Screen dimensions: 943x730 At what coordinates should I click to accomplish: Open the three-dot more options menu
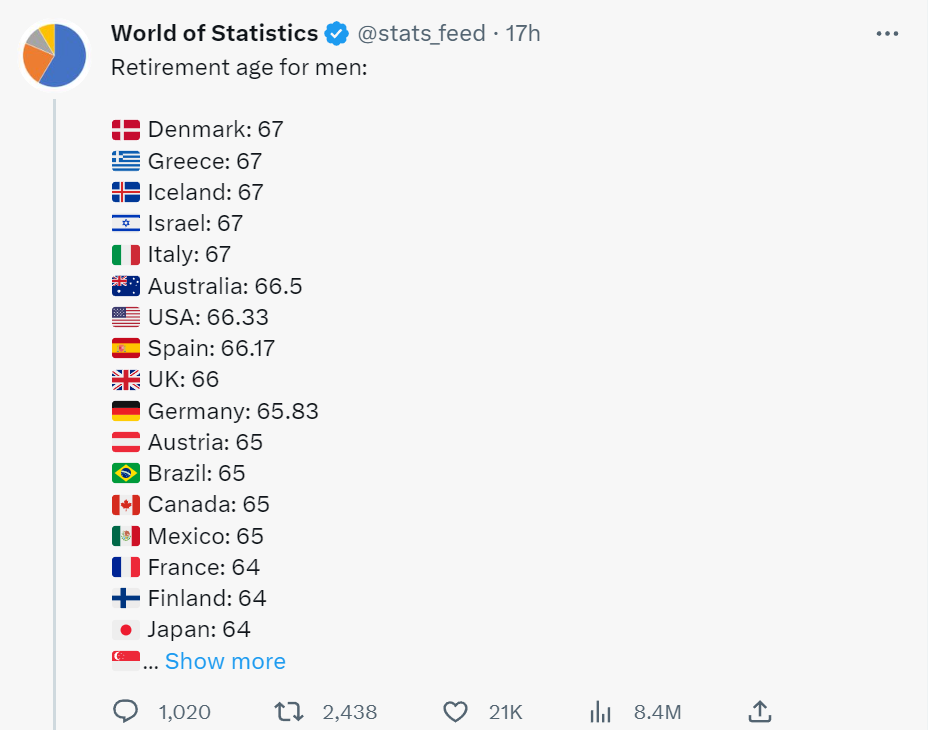tap(887, 33)
